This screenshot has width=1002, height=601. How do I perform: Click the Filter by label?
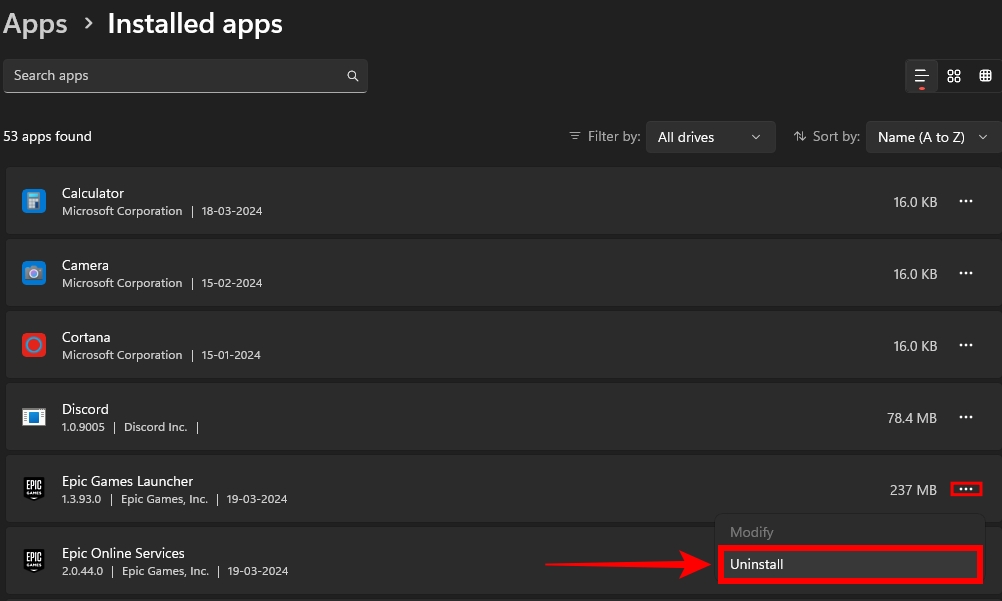pyautogui.click(x=613, y=136)
